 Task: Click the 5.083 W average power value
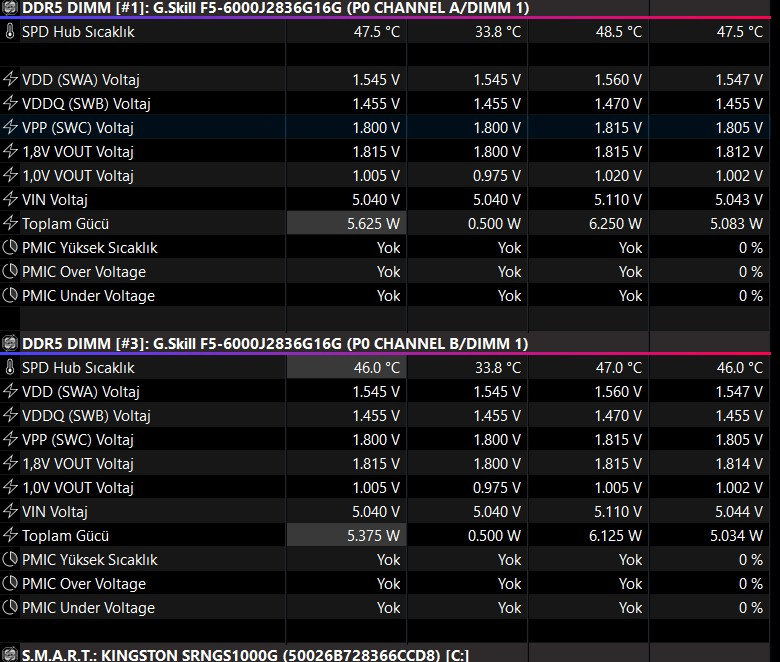pos(736,224)
